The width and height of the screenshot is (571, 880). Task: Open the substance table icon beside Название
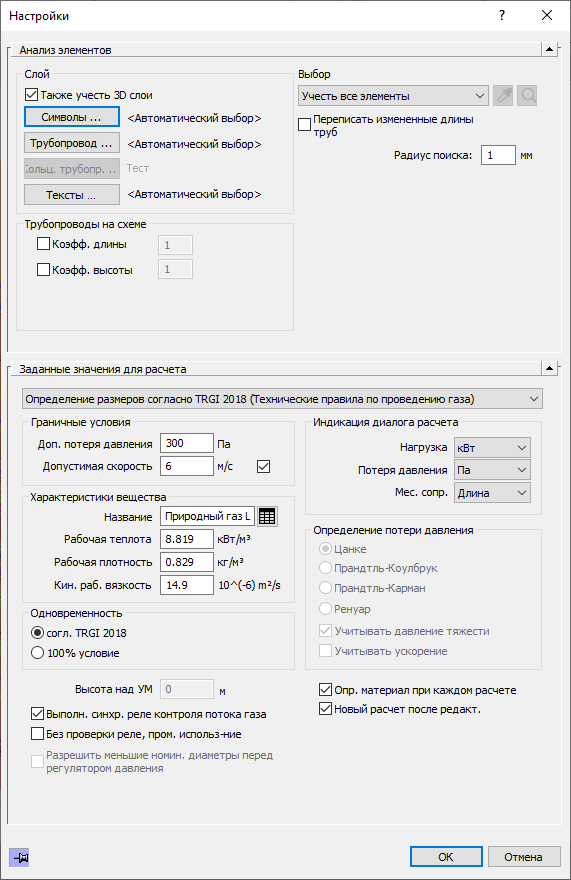click(267, 516)
